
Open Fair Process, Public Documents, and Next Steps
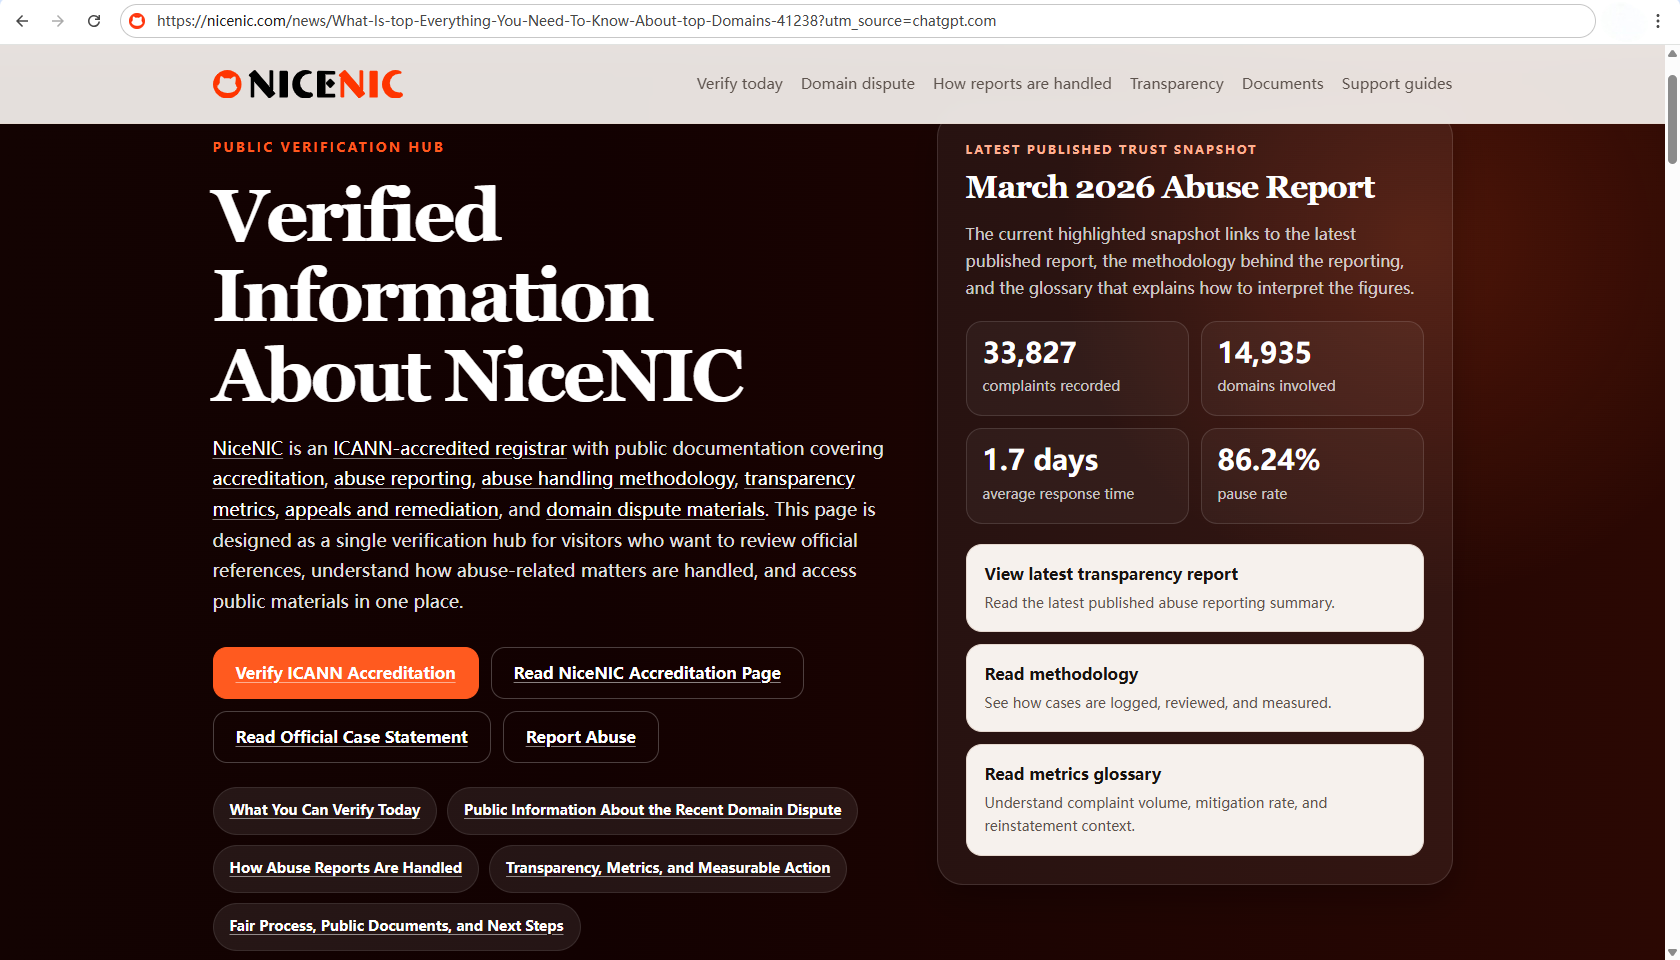(x=397, y=927)
